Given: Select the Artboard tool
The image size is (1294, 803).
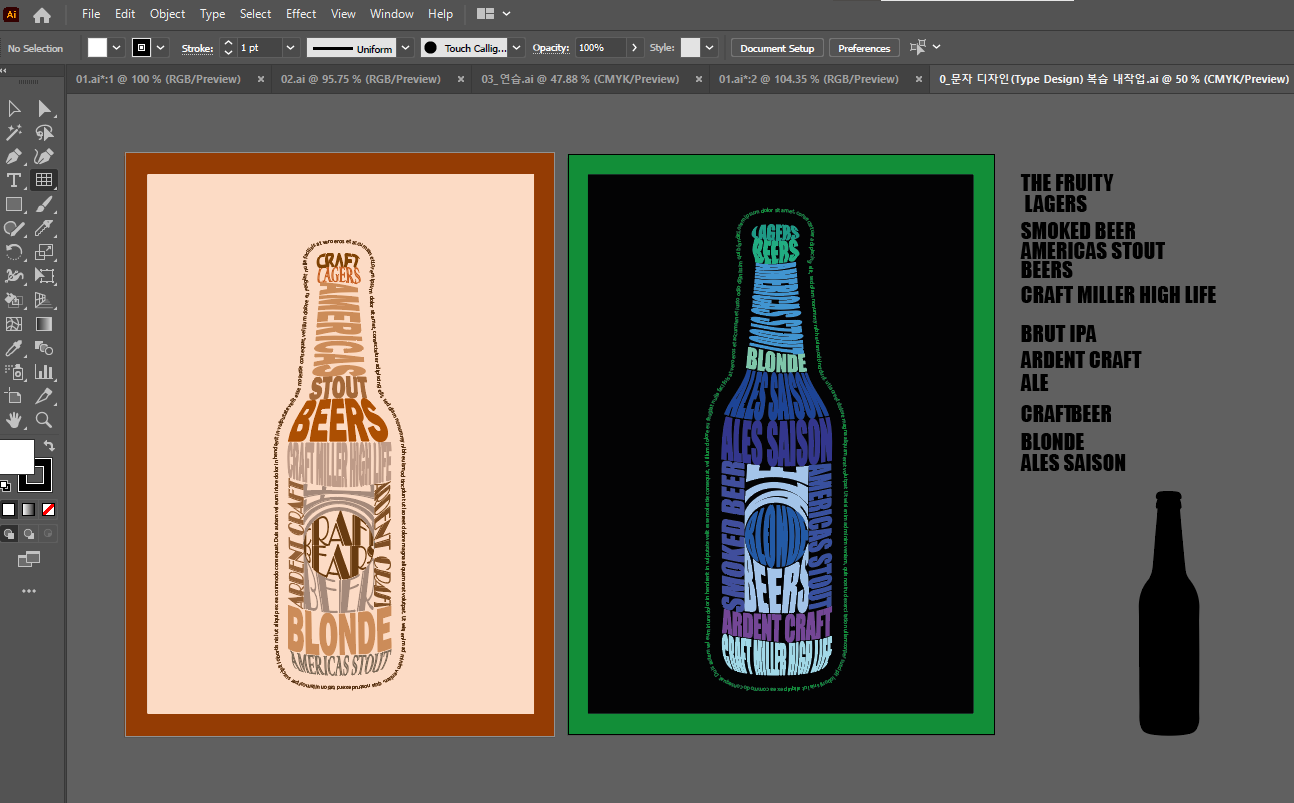Looking at the screenshot, I should coord(14,396).
